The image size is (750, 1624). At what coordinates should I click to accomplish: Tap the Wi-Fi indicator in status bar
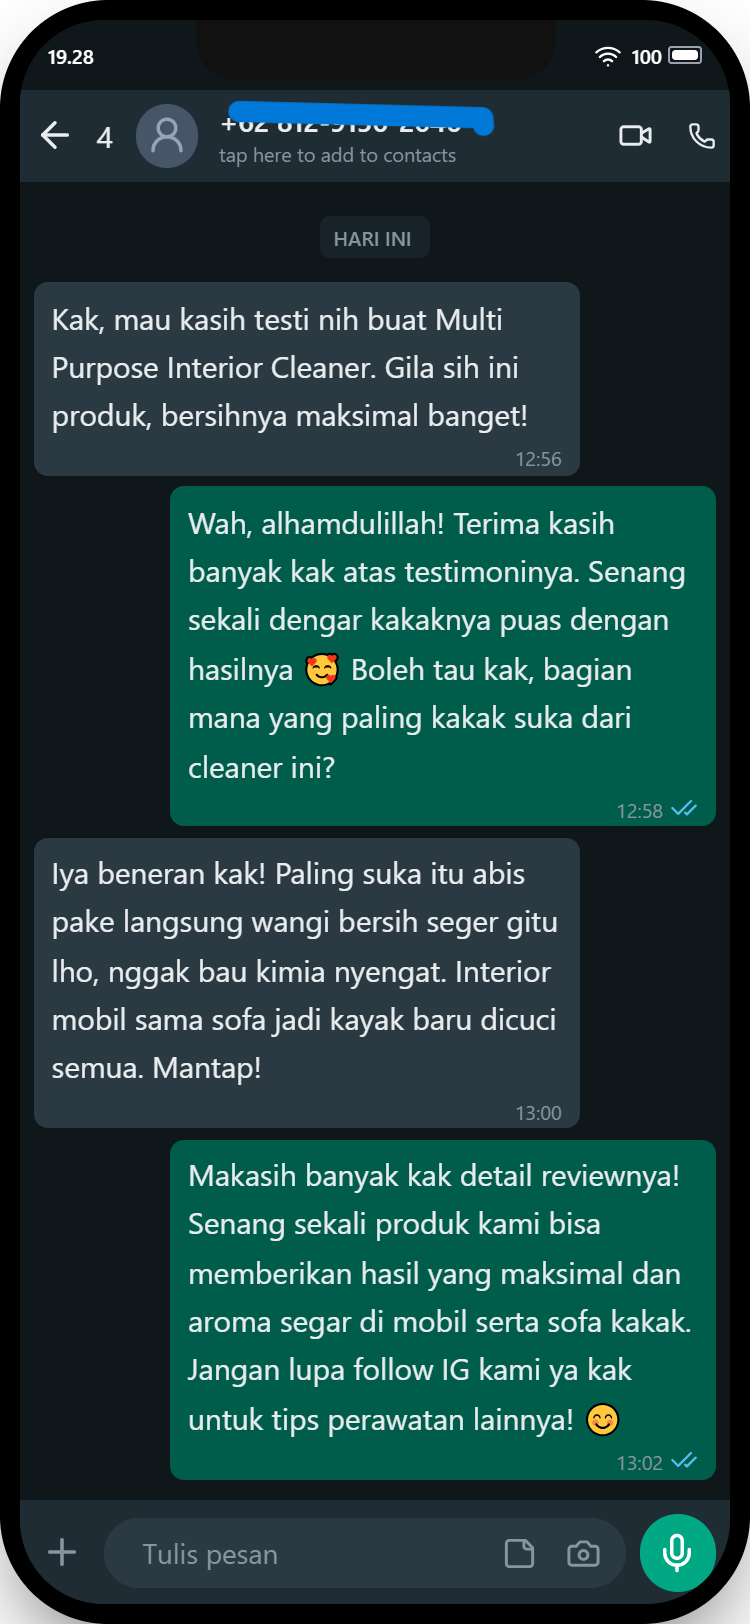point(607,56)
